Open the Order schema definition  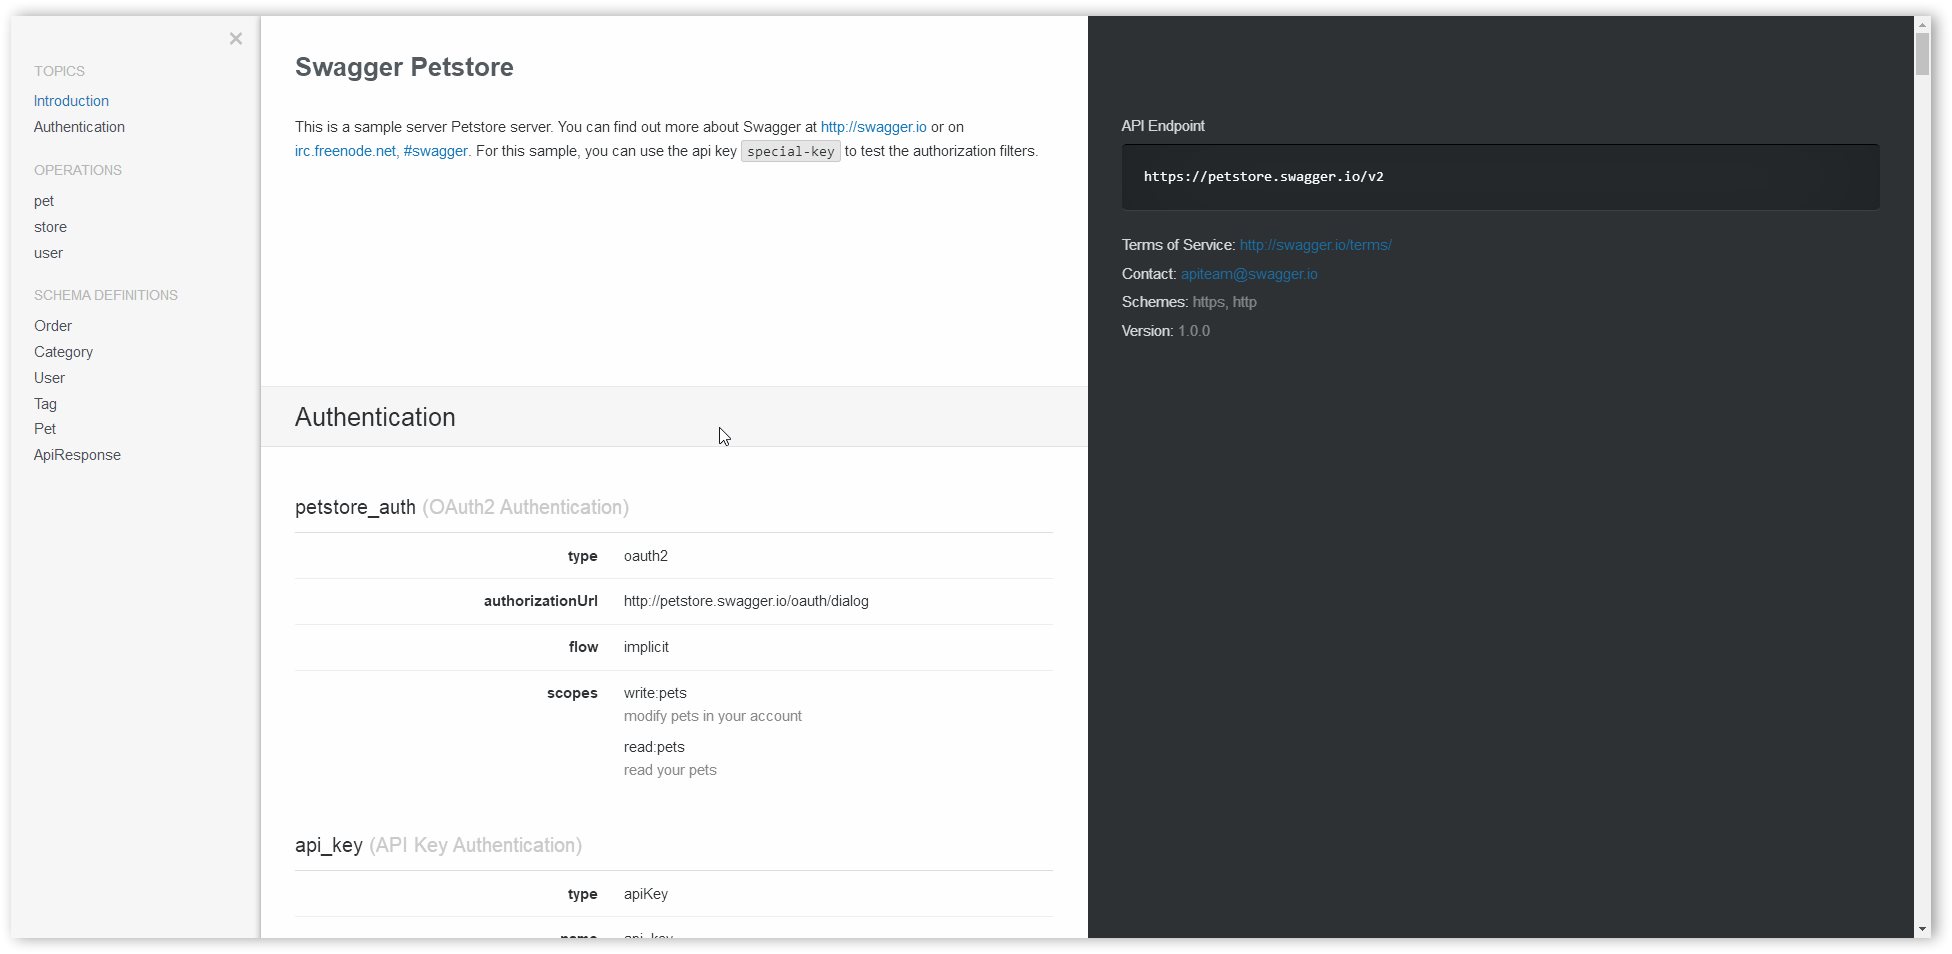click(x=53, y=326)
